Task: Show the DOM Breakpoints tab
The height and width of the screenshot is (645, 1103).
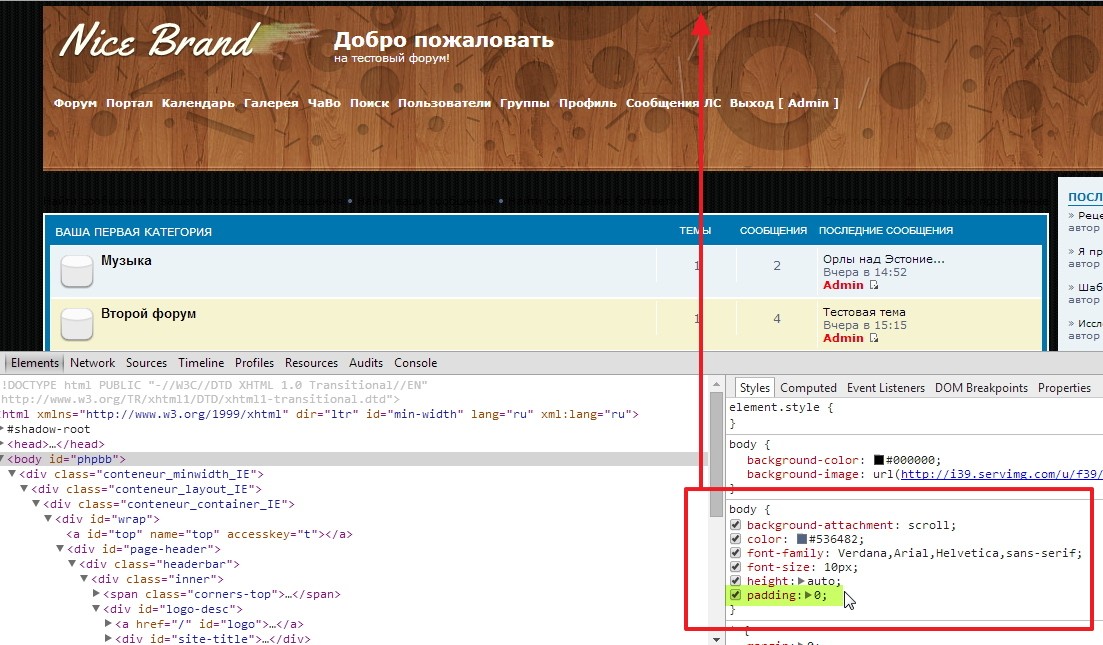Action: click(981, 388)
